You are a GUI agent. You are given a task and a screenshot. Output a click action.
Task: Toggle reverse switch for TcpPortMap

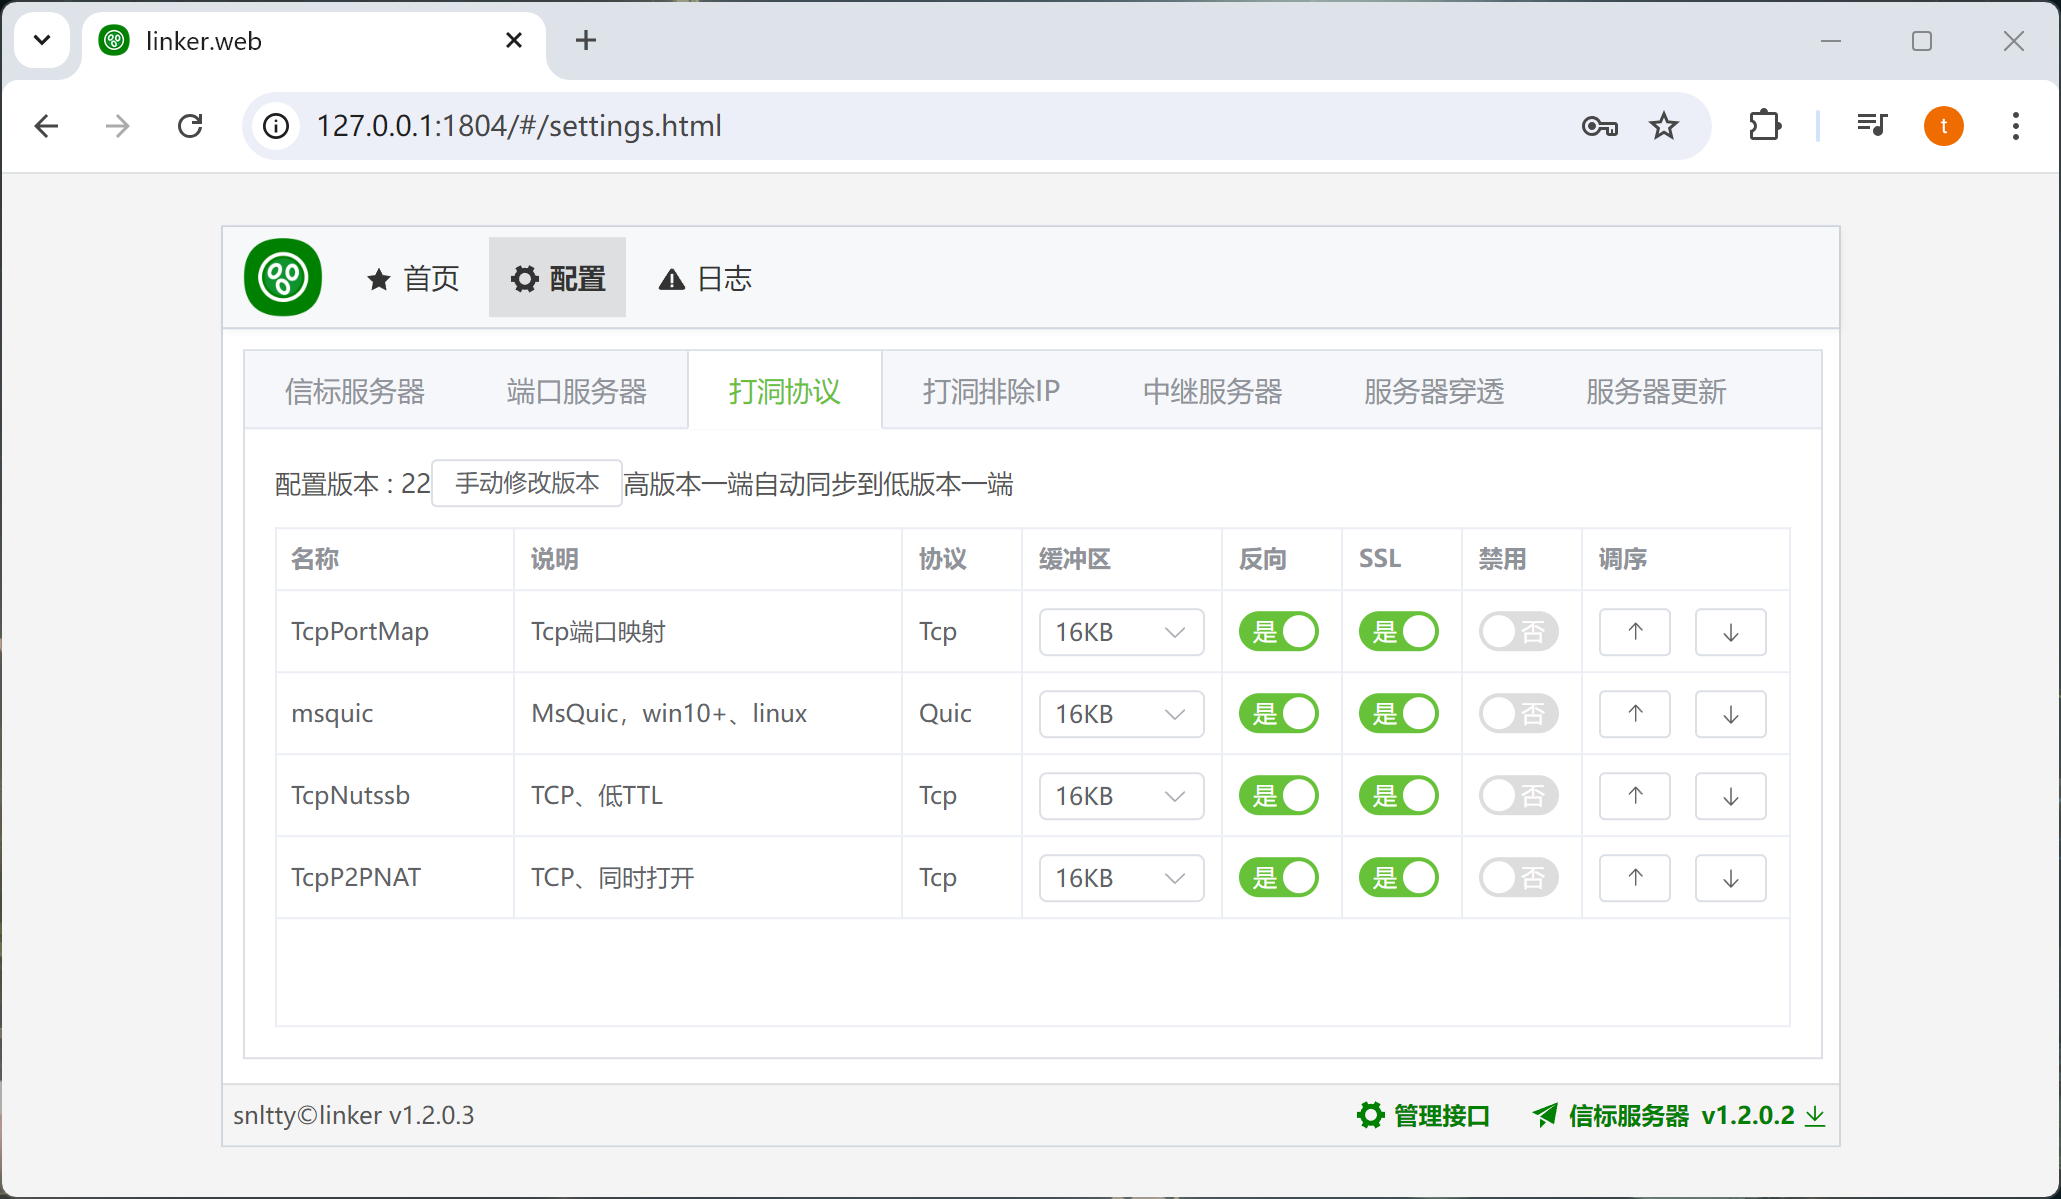1278,632
